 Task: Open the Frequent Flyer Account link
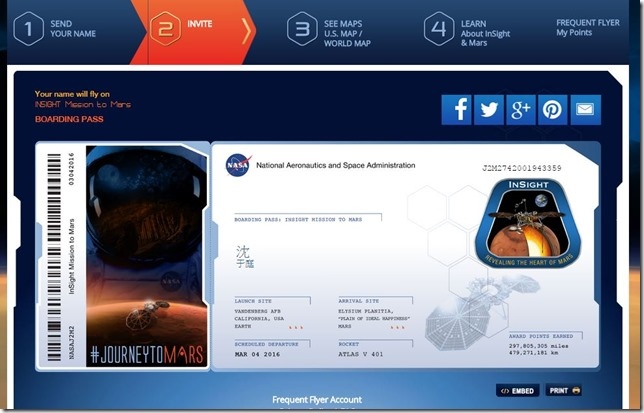[317, 399]
